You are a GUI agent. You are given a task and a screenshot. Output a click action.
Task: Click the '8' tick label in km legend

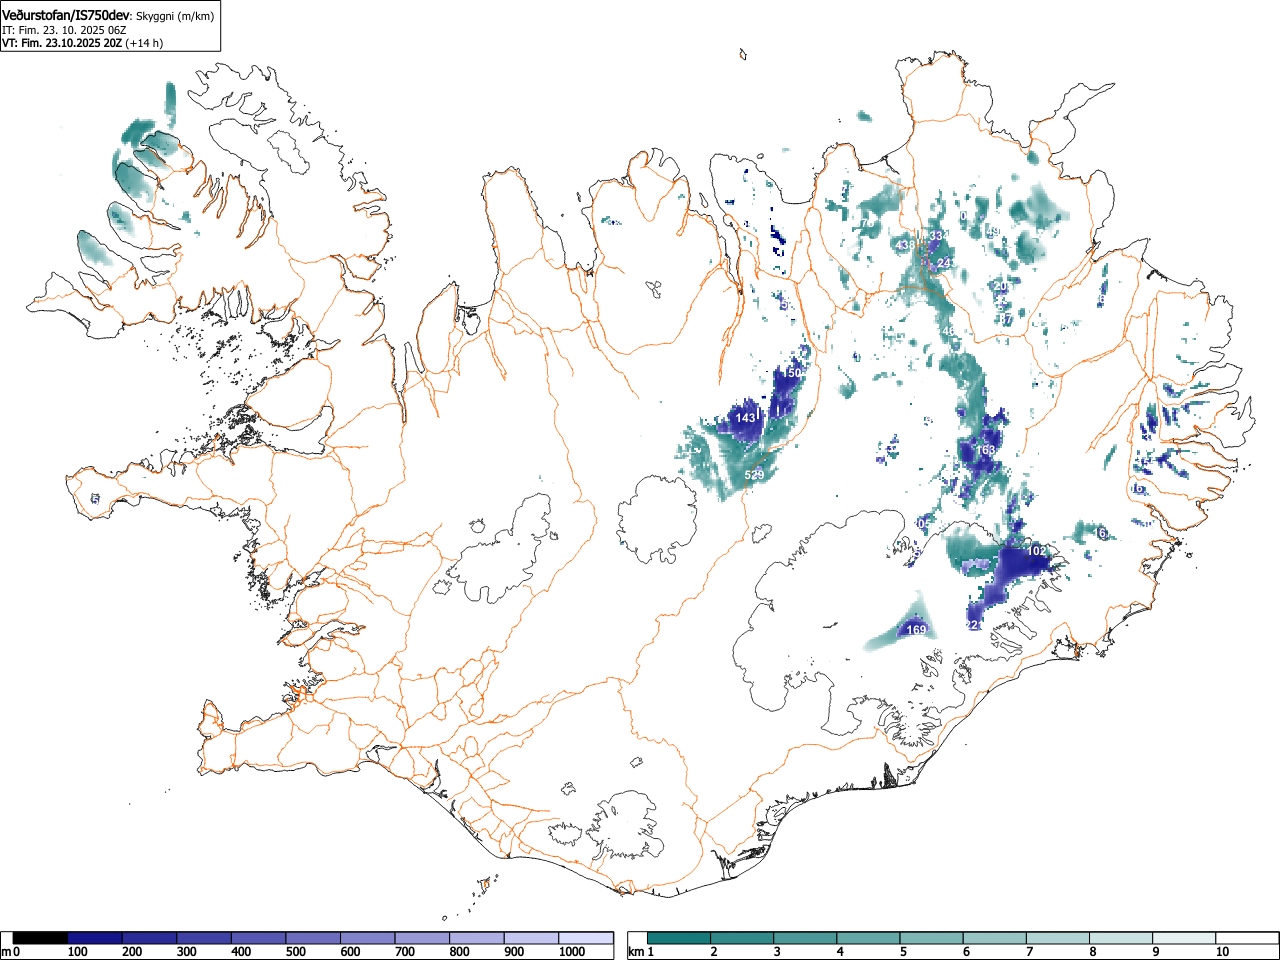[x=1093, y=952]
